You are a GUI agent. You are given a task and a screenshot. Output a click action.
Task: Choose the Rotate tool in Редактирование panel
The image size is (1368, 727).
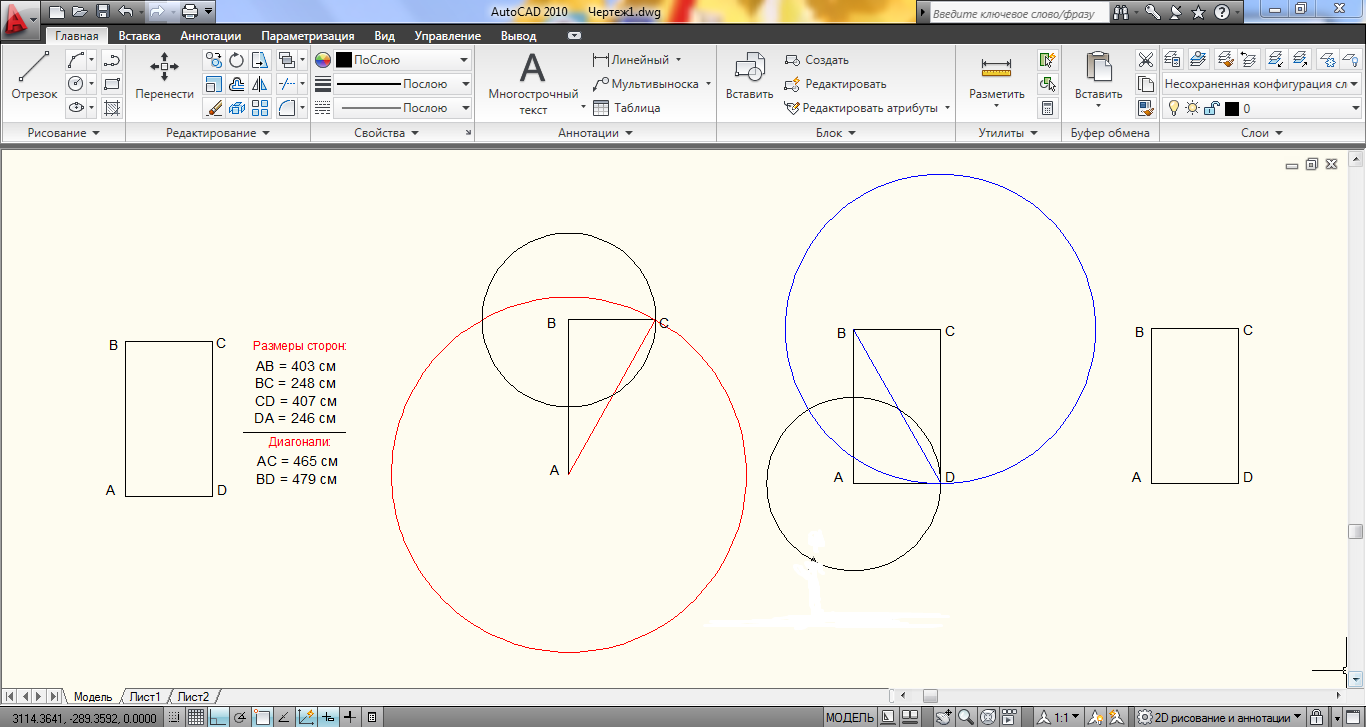pyautogui.click(x=237, y=61)
